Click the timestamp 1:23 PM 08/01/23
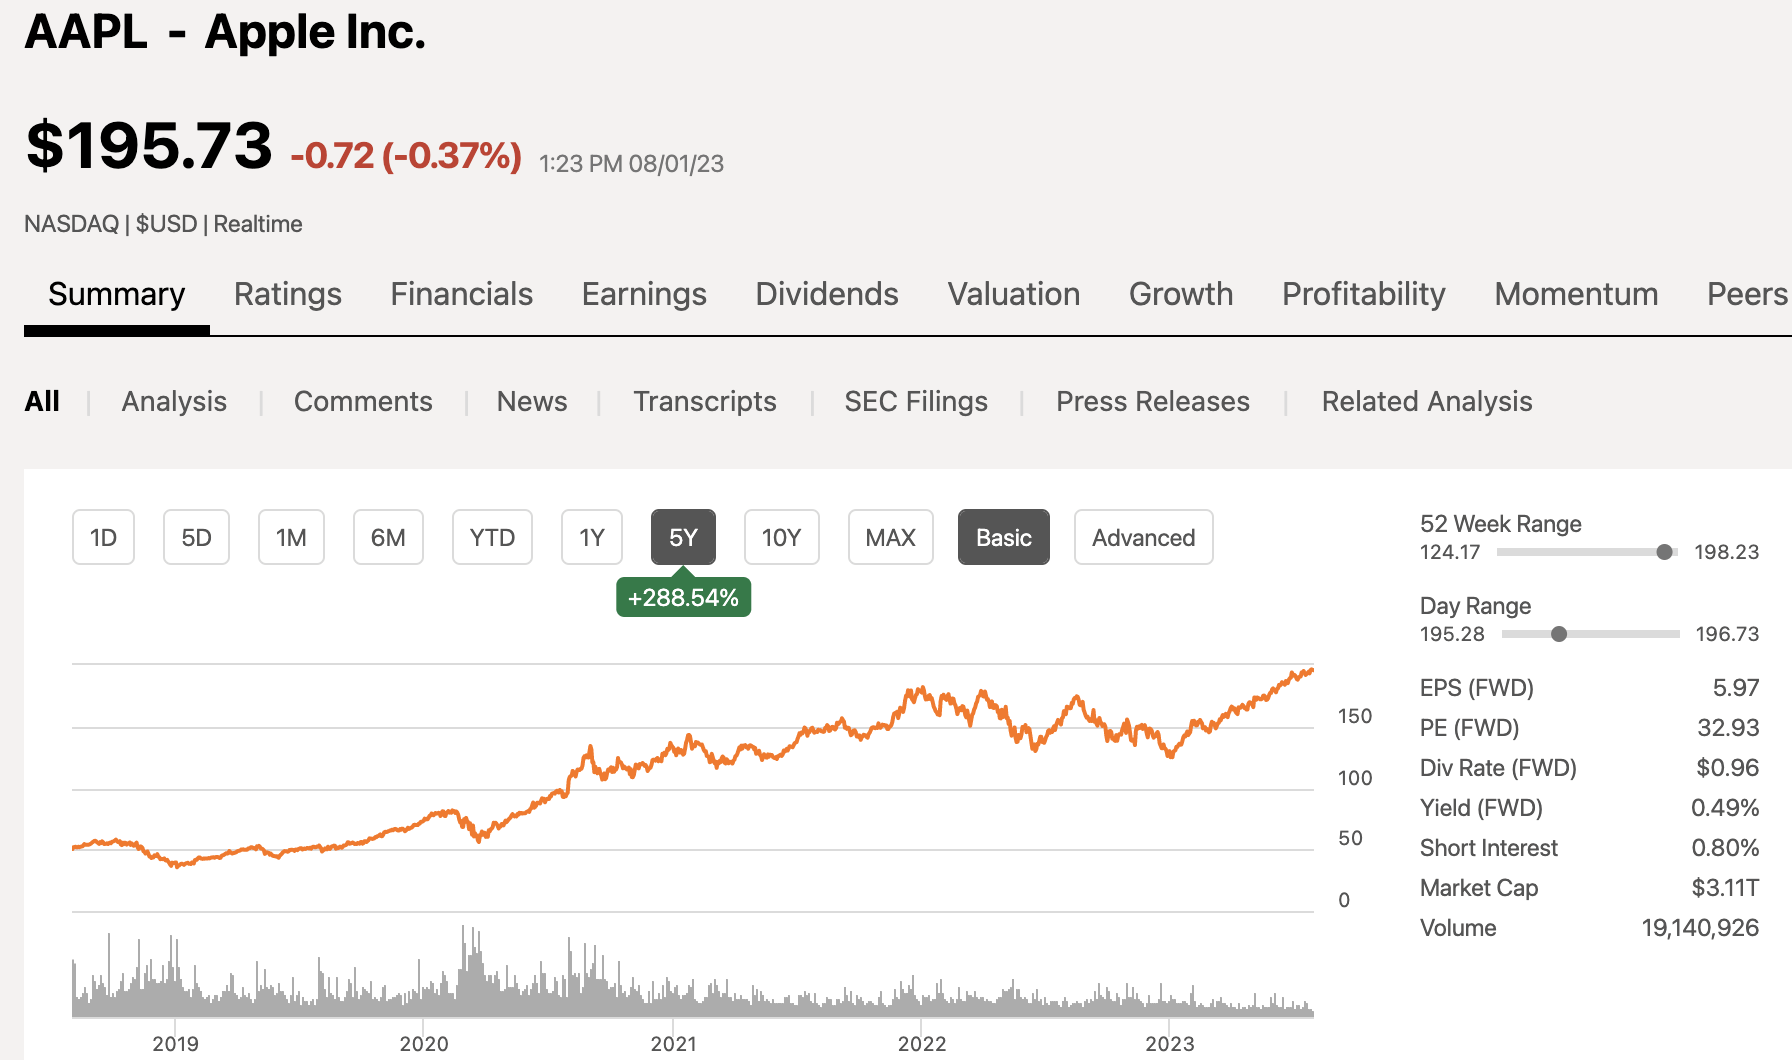This screenshot has width=1792, height=1060. pos(631,163)
